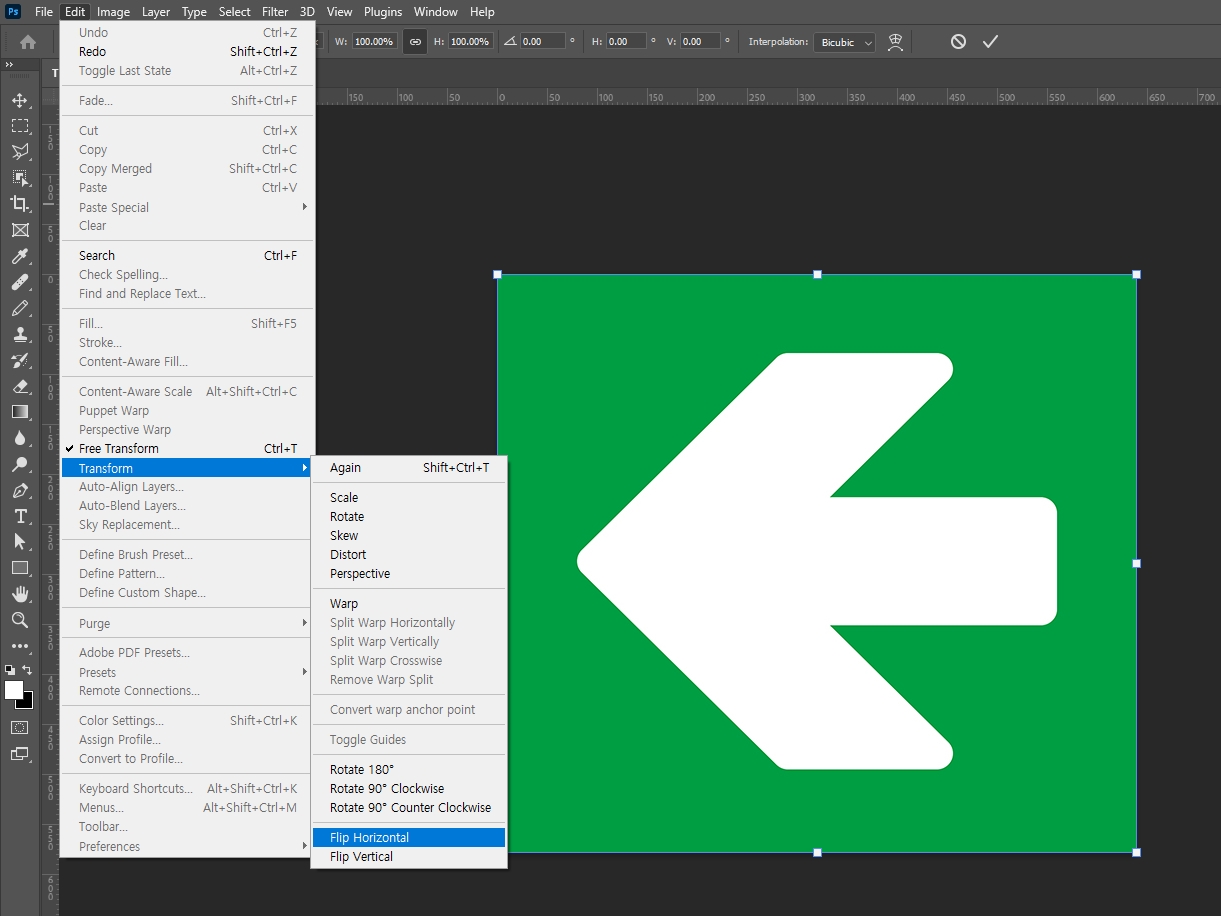The width and height of the screenshot is (1221, 916).
Task: Switch to warp mode icon in options bar
Action: point(896,42)
